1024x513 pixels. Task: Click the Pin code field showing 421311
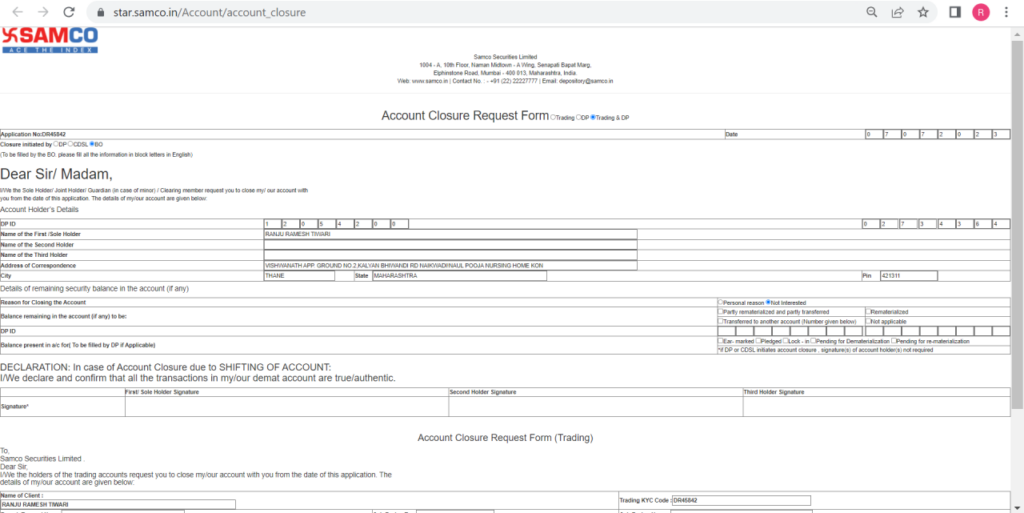coord(907,276)
